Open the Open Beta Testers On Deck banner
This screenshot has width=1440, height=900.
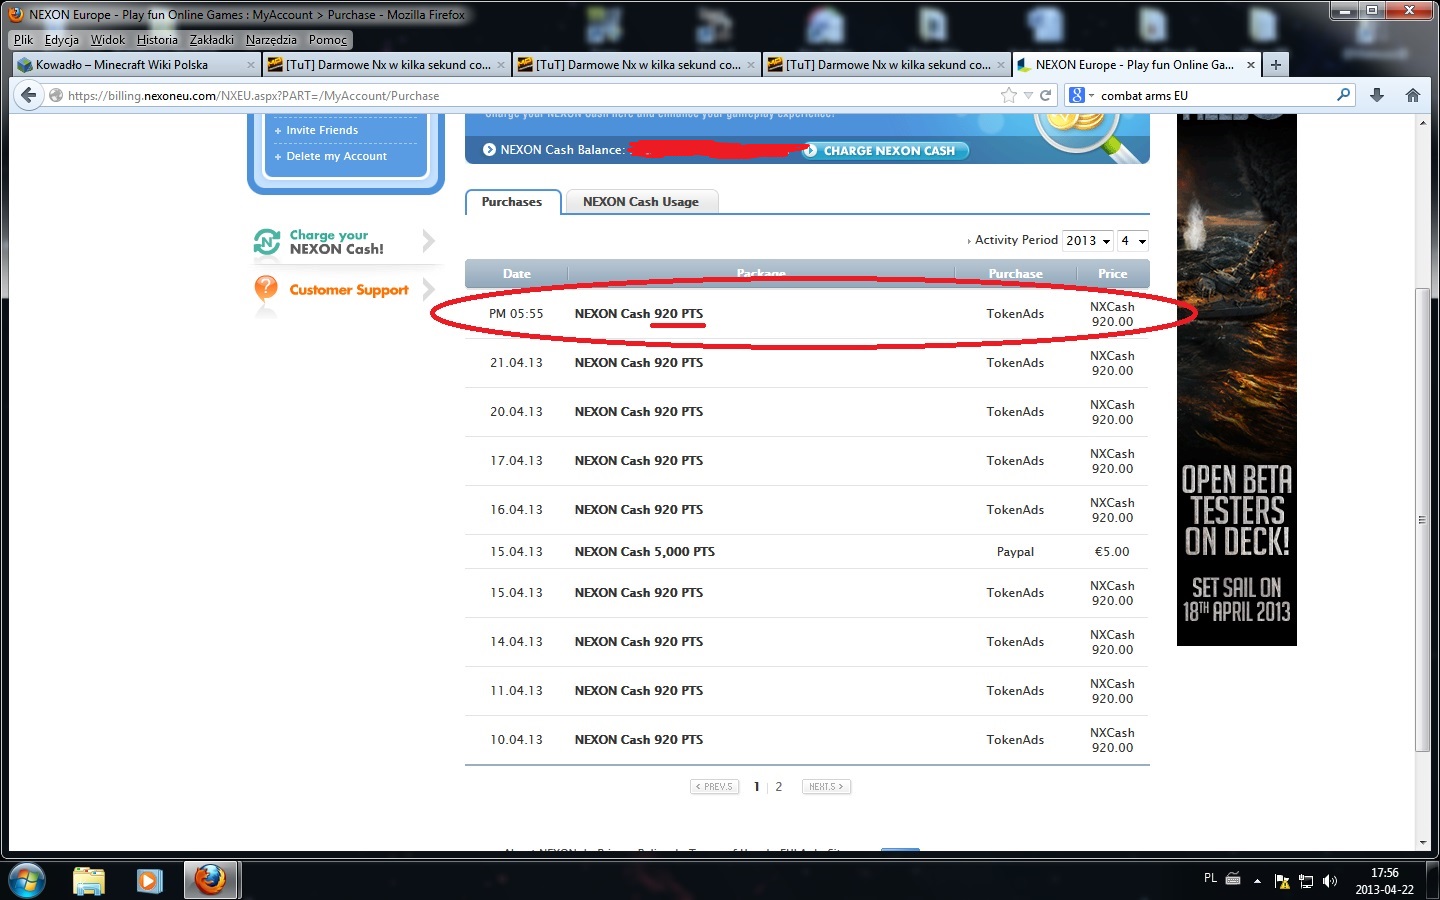coord(1237,380)
